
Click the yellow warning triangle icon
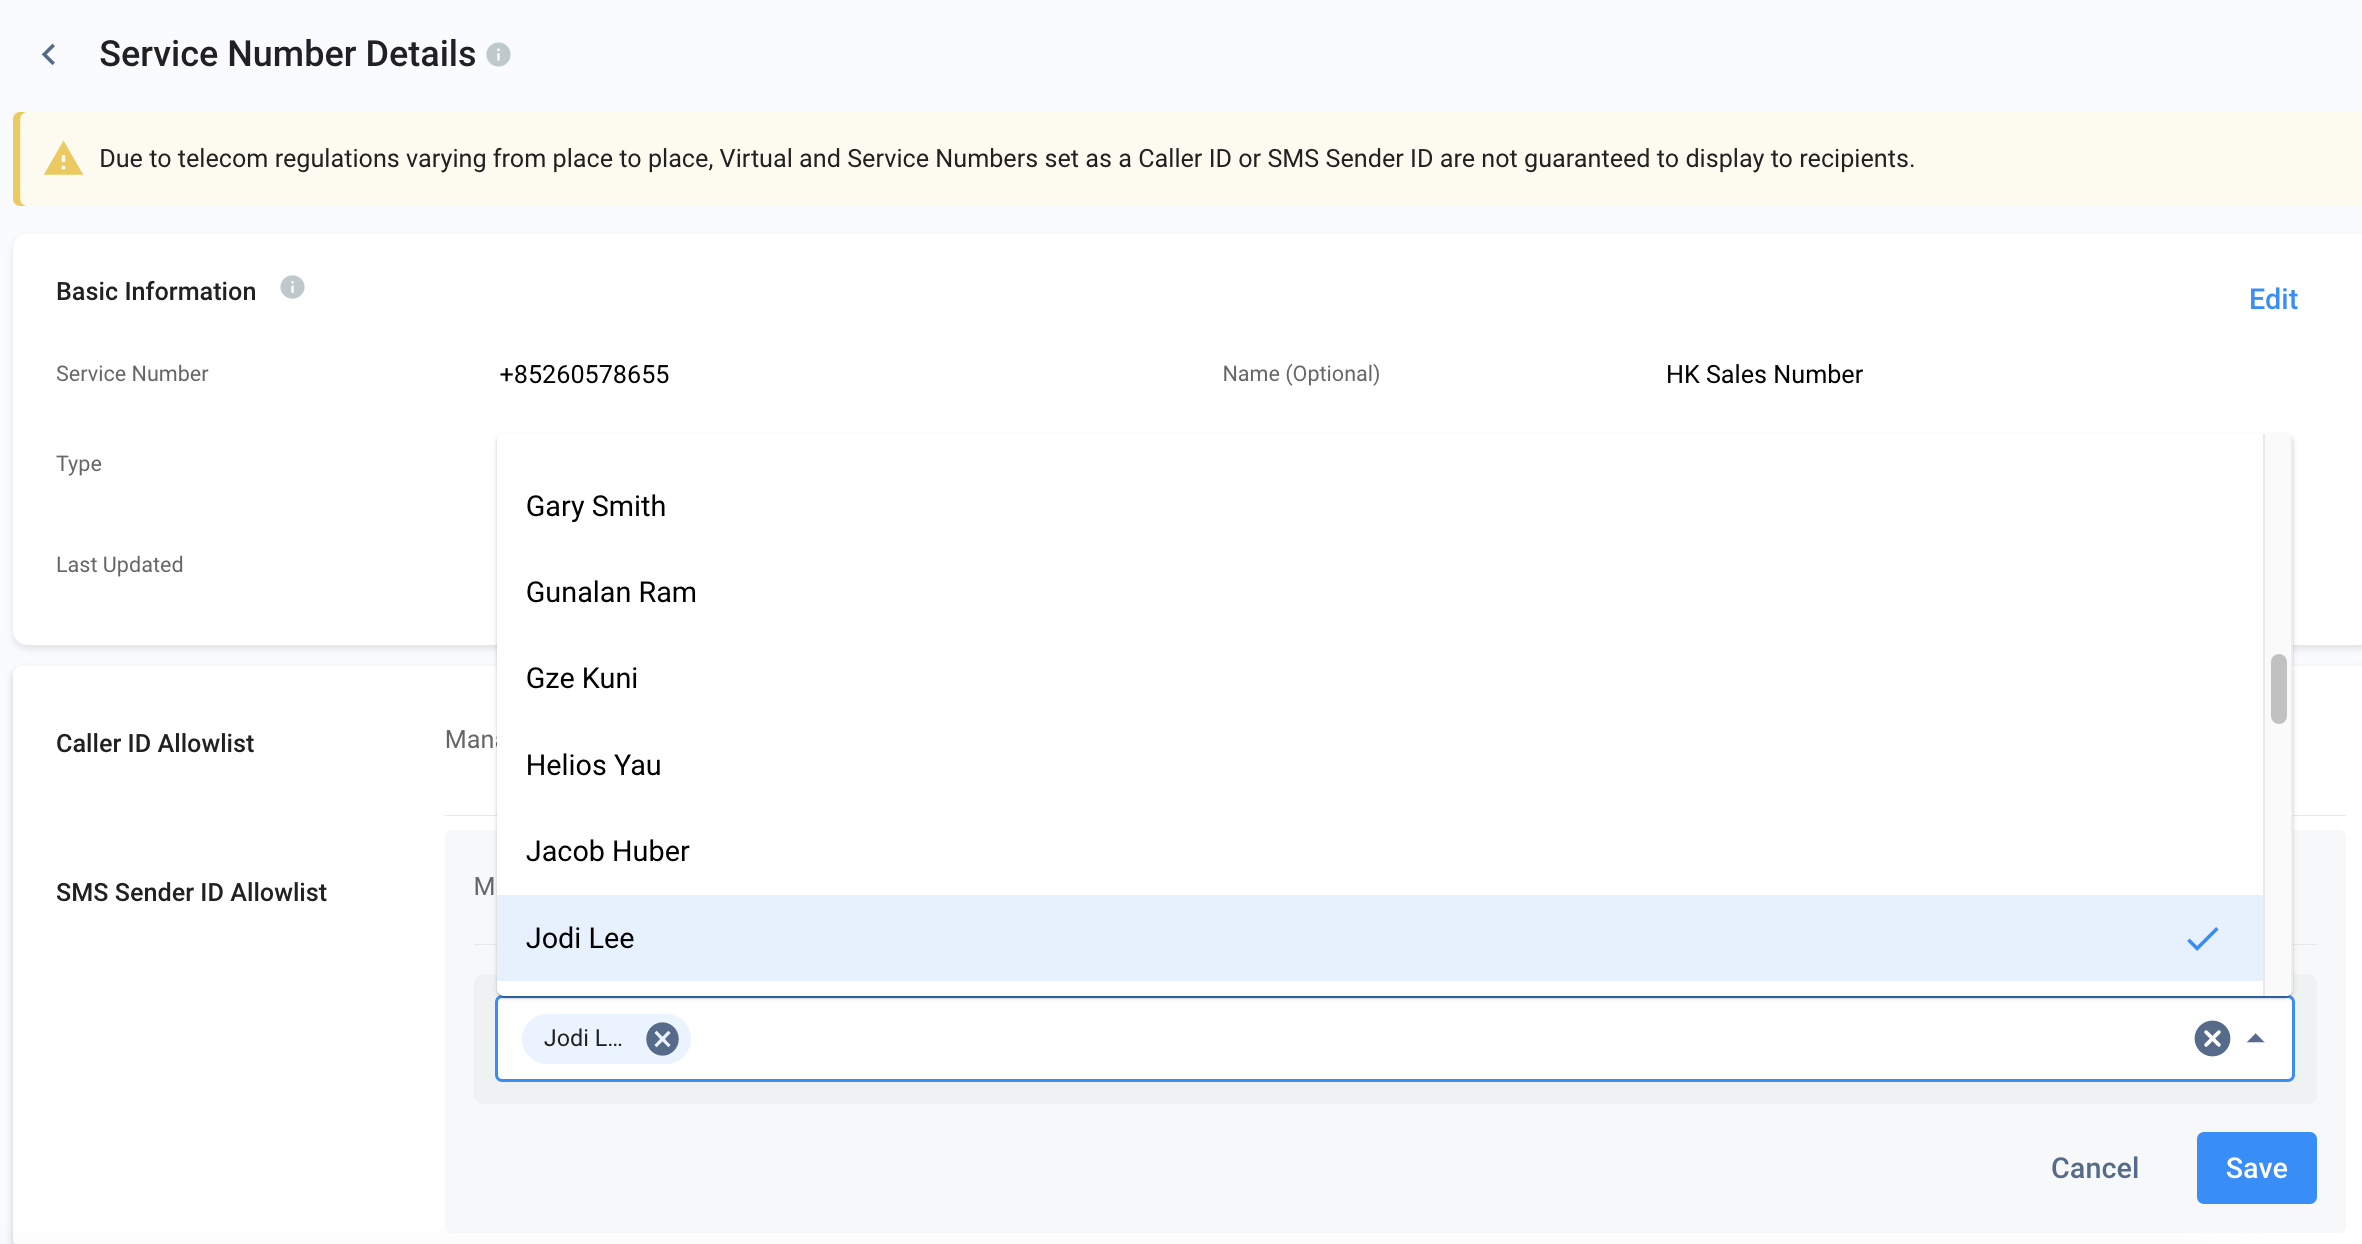point(63,158)
